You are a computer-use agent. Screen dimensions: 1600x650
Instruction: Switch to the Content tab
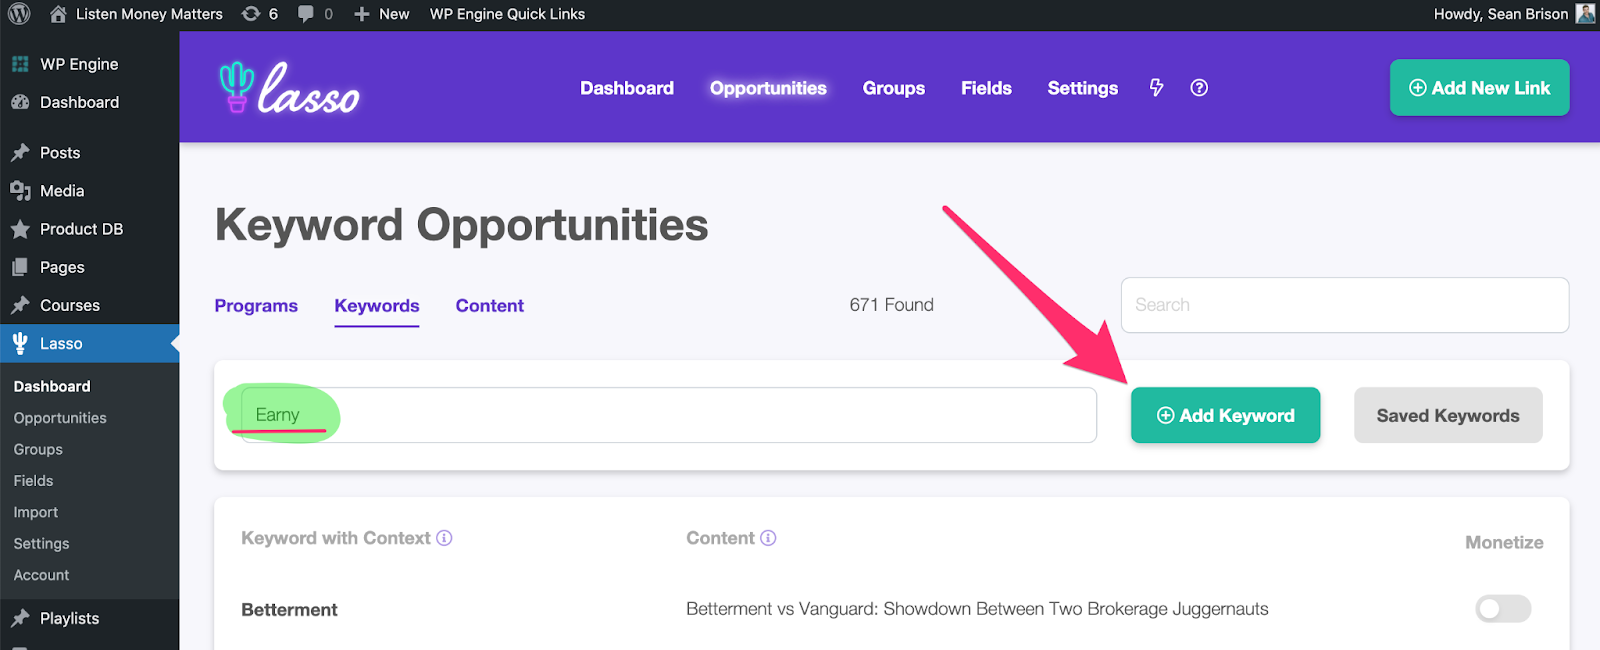click(x=490, y=306)
